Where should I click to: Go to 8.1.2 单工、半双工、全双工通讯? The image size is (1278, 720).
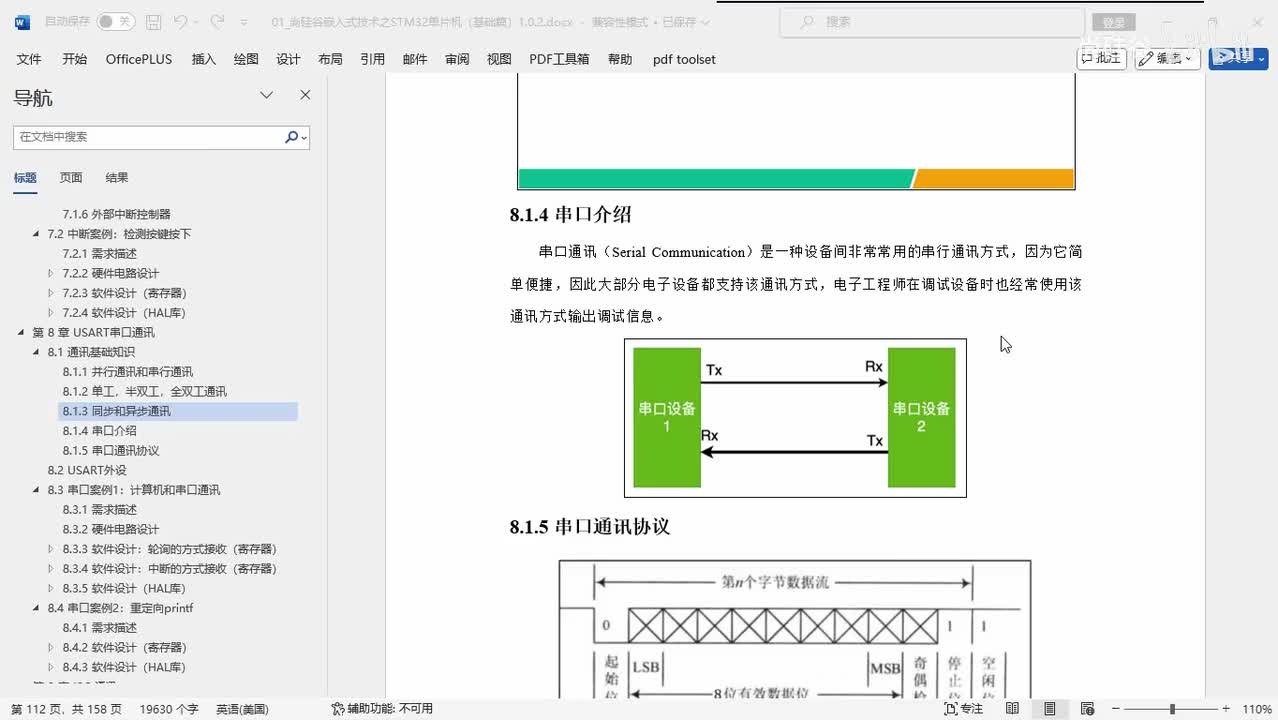pyautogui.click(x=144, y=391)
